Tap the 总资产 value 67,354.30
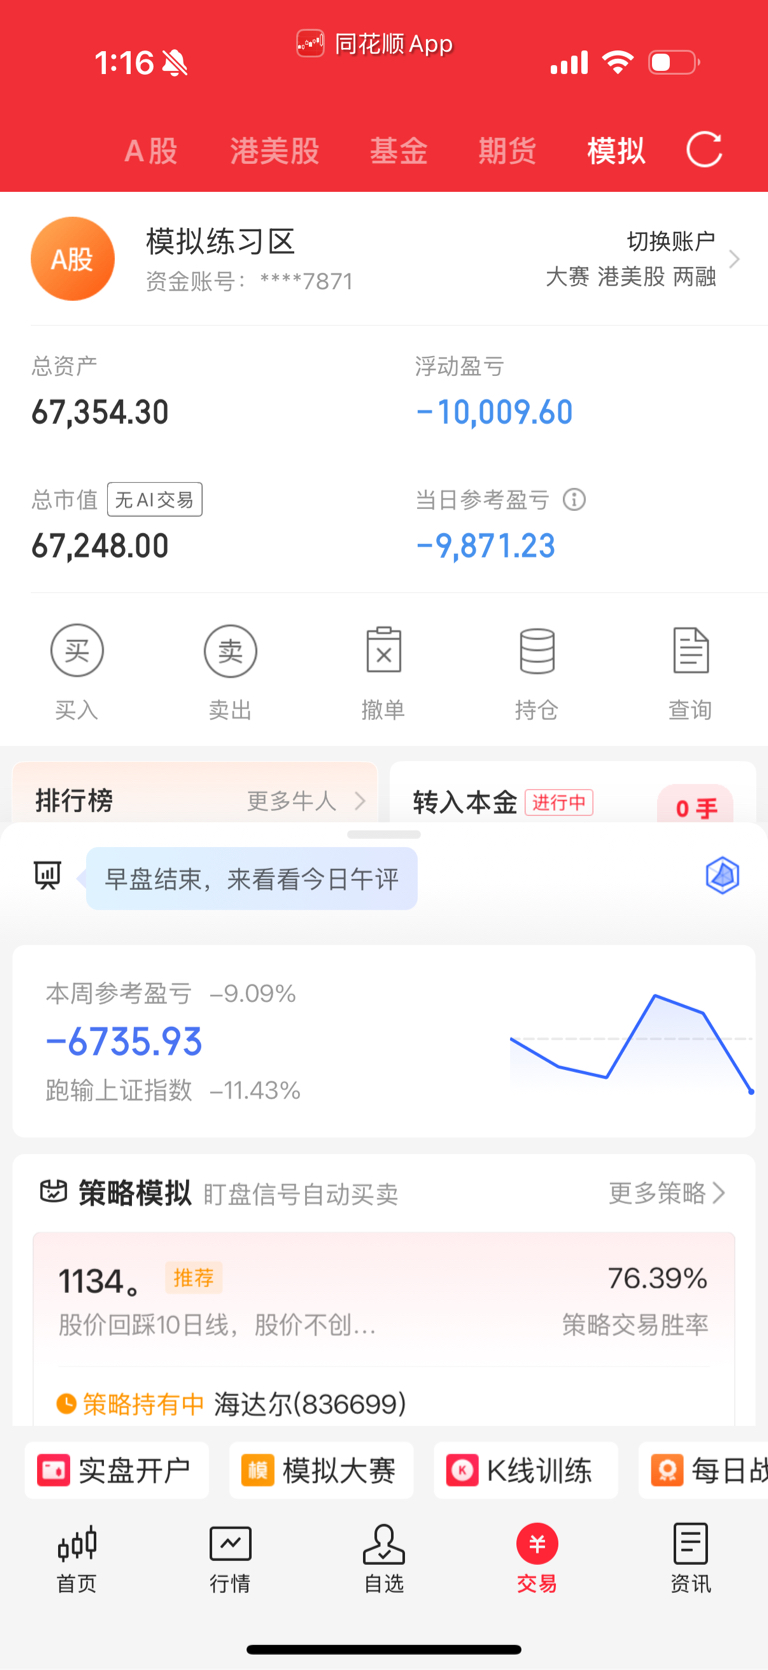This screenshot has width=768, height=1670. pyautogui.click(x=100, y=412)
